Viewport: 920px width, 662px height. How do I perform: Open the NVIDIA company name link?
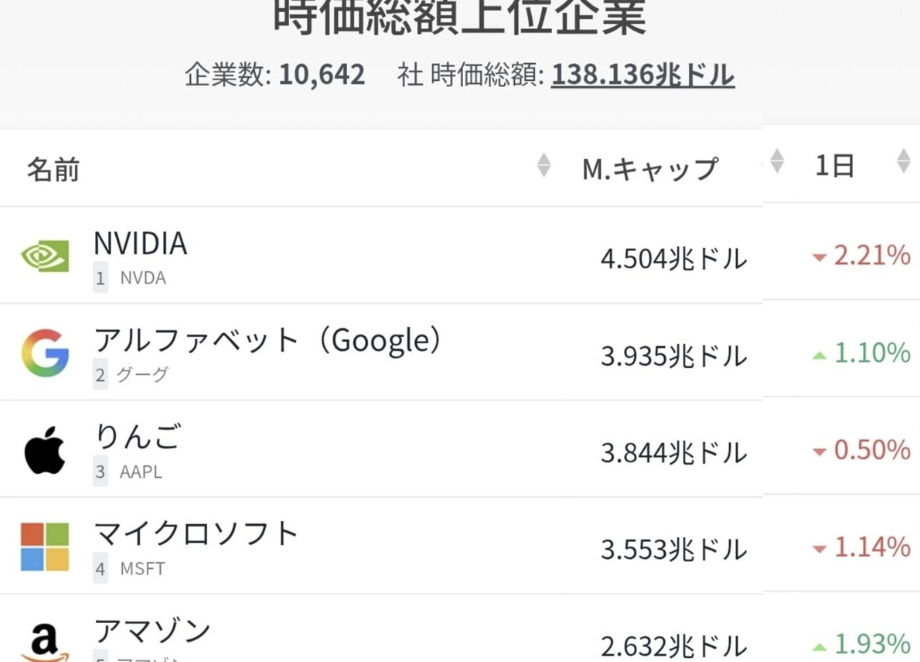point(140,243)
